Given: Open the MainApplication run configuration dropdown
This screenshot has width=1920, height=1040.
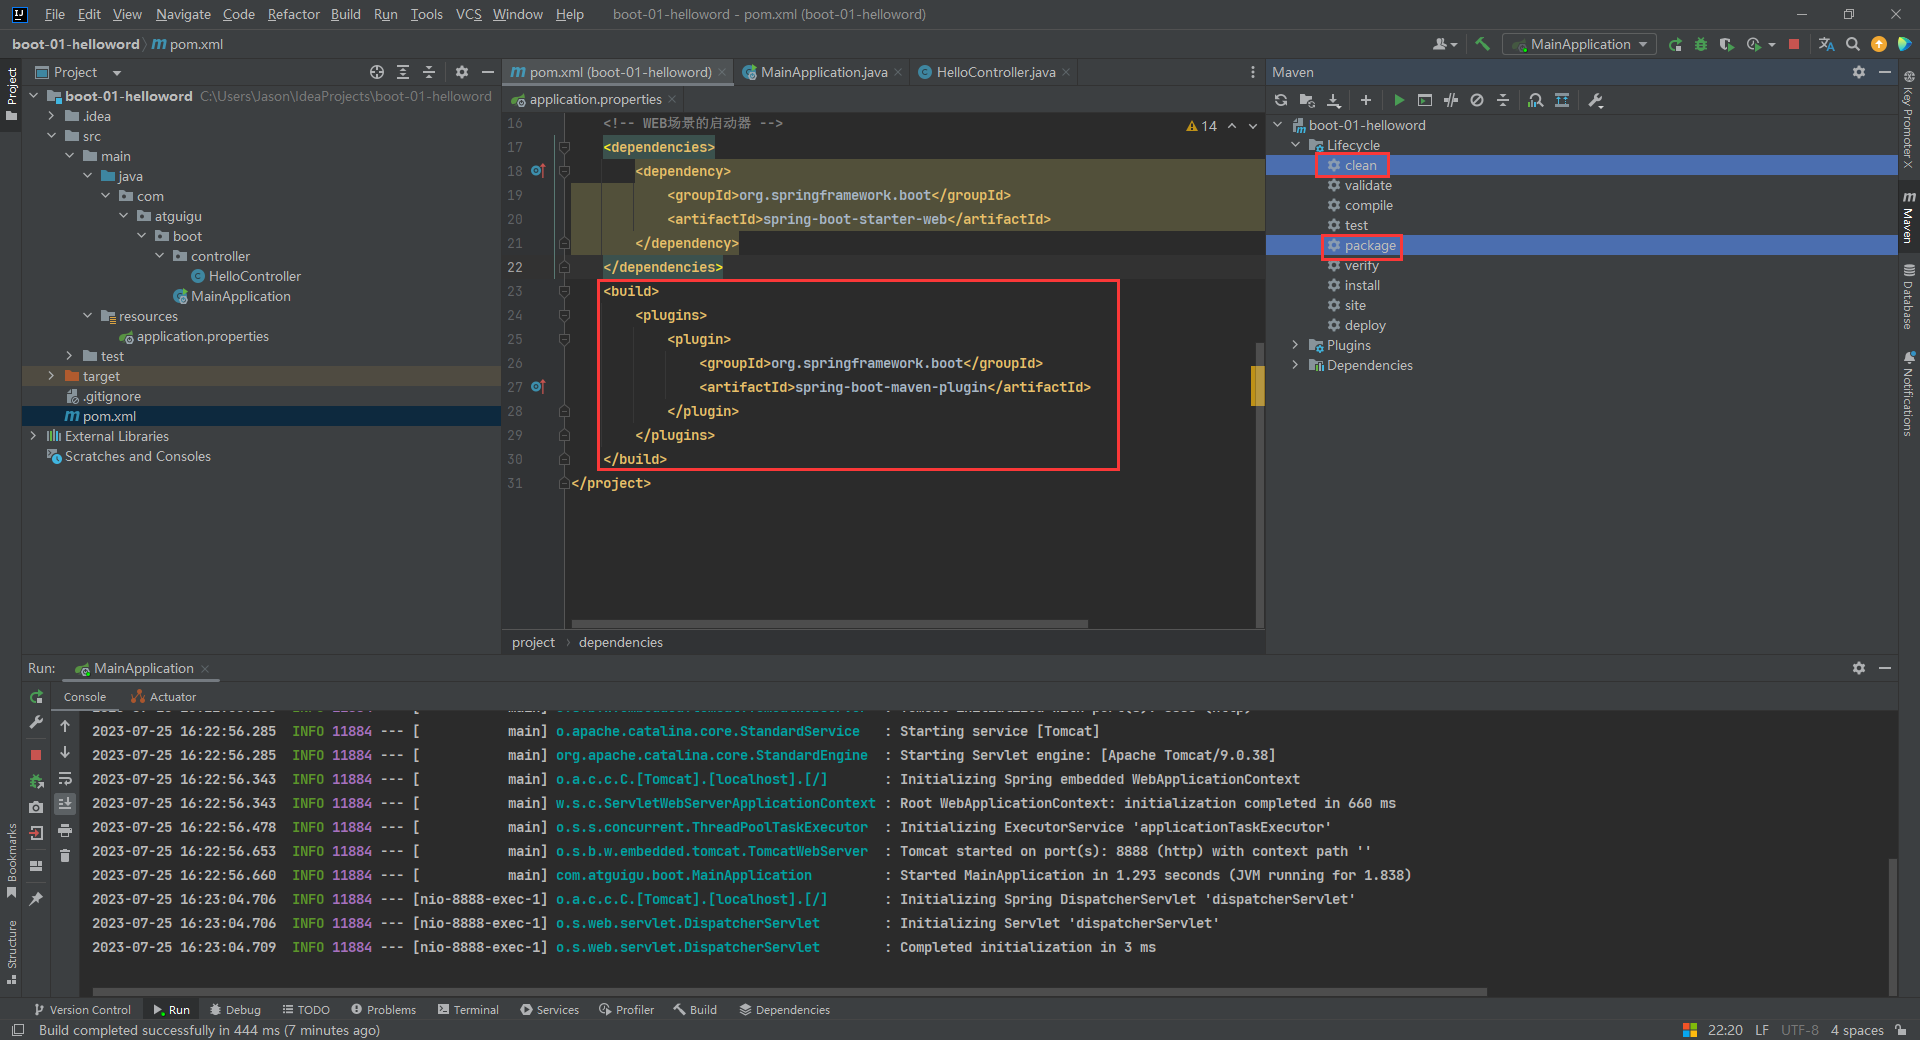Looking at the screenshot, I should [x=1580, y=44].
